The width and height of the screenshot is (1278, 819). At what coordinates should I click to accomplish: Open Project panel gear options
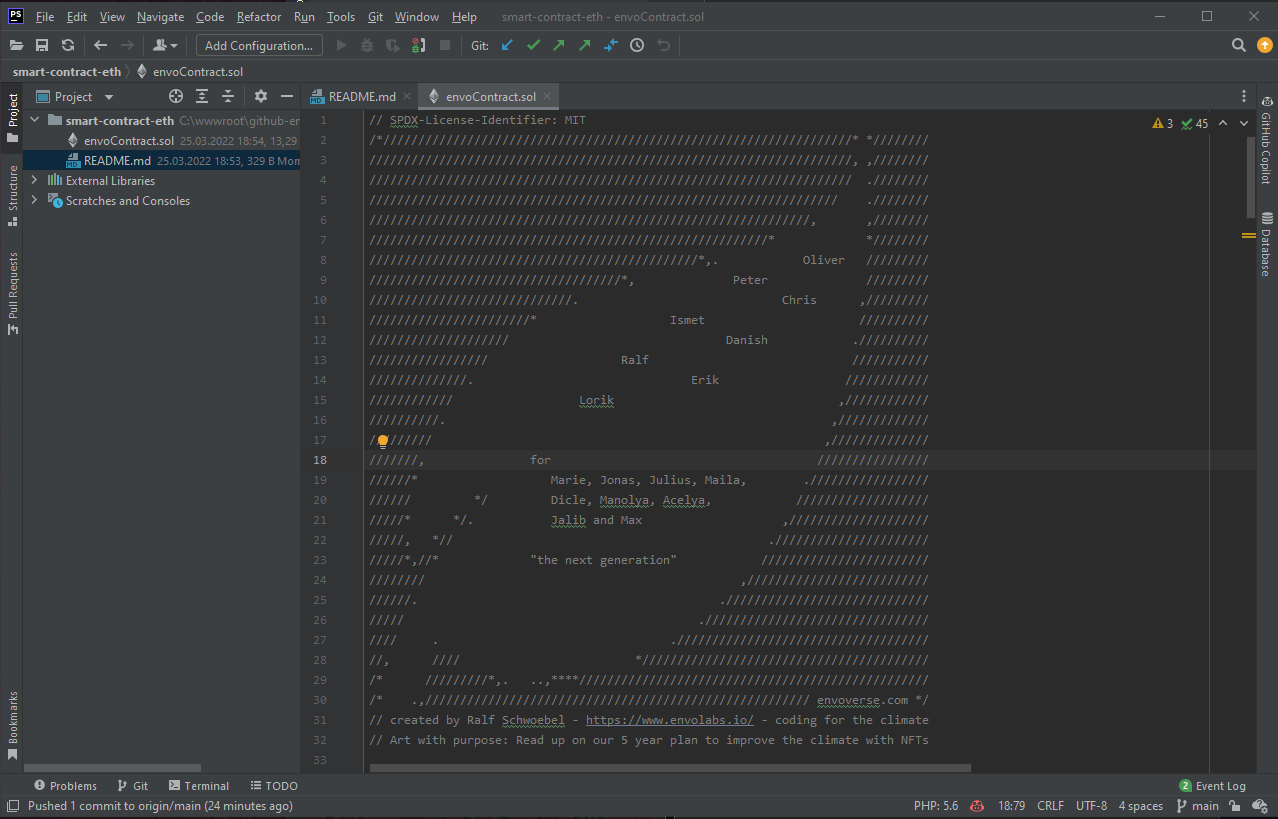tap(261, 96)
